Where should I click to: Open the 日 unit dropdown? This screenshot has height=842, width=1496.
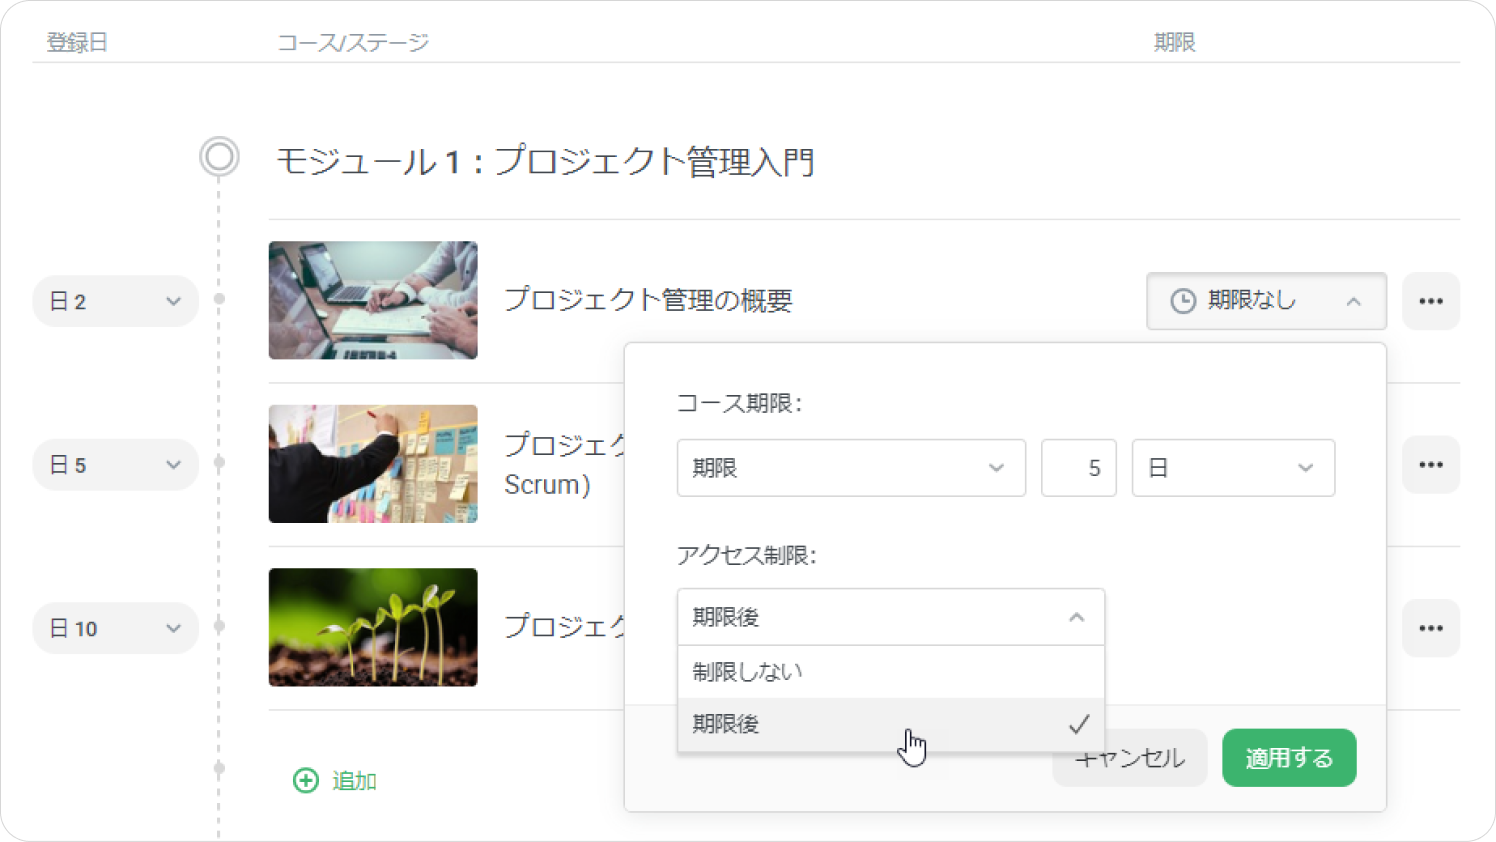[1233, 468]
